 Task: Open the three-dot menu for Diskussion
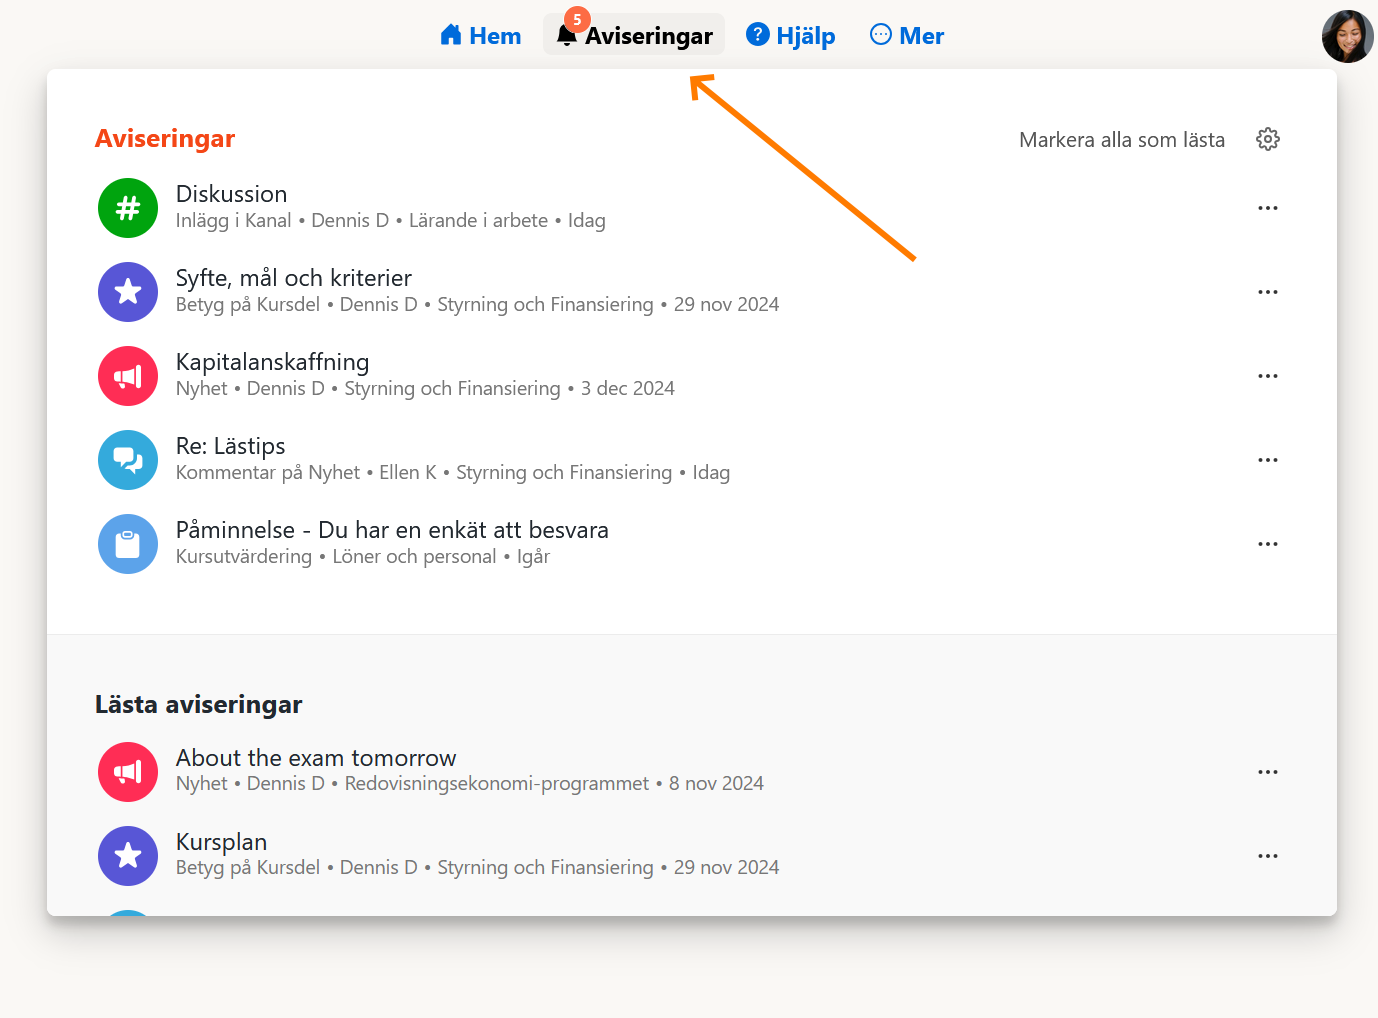point(1268,208)
